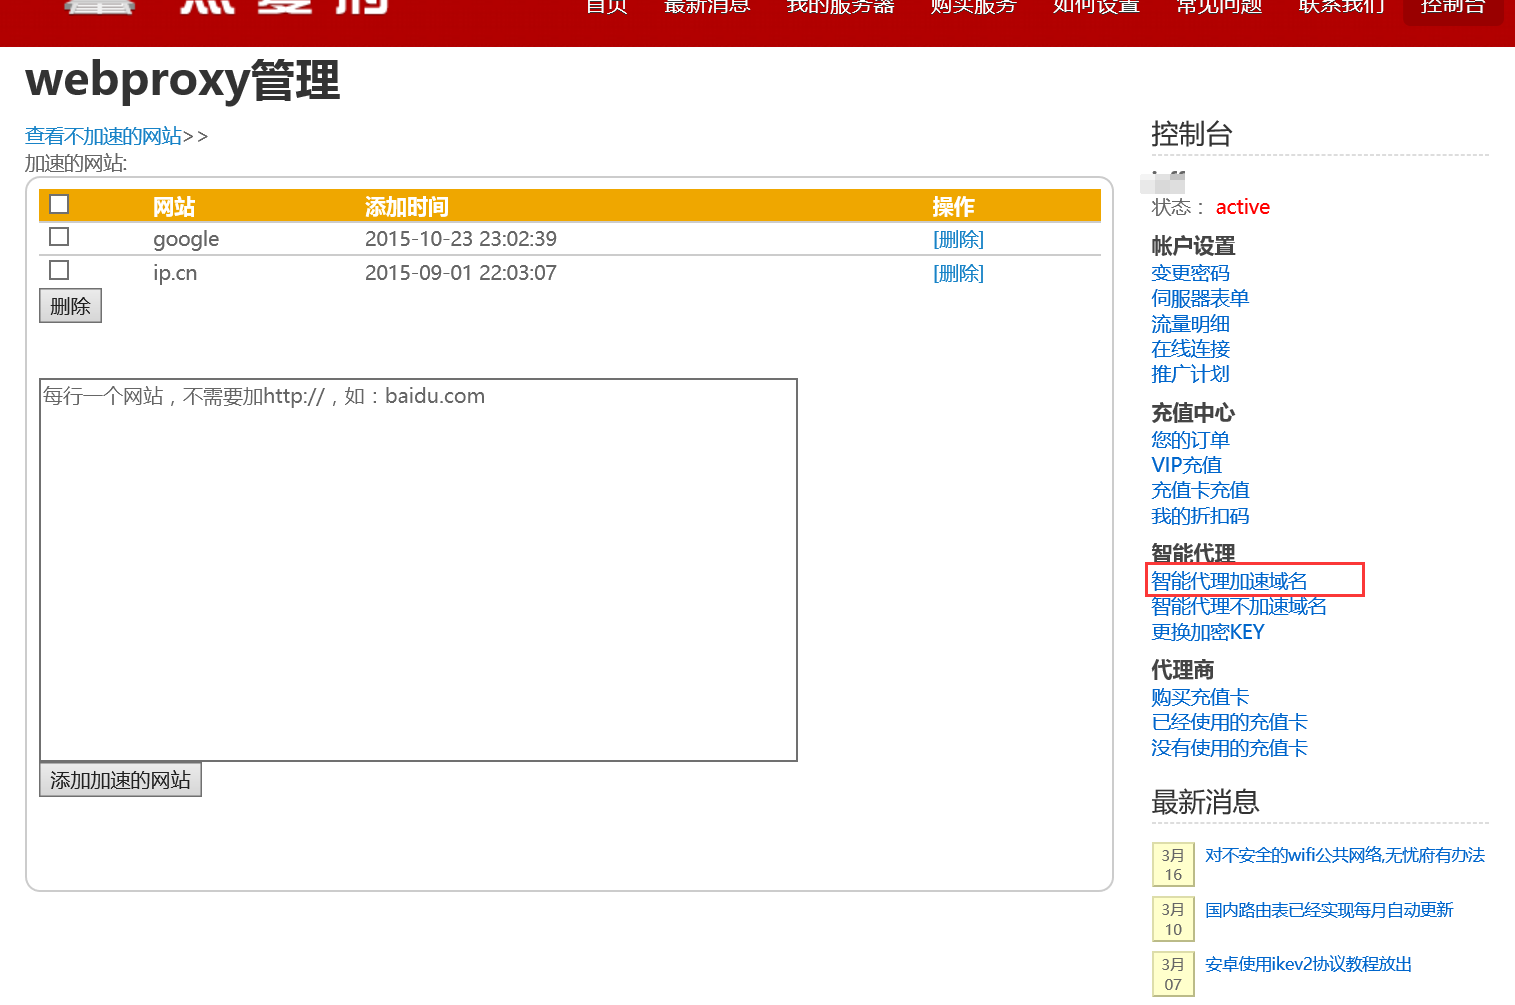
Task: Open the VIP充值 link
Action: (1186, 465)
